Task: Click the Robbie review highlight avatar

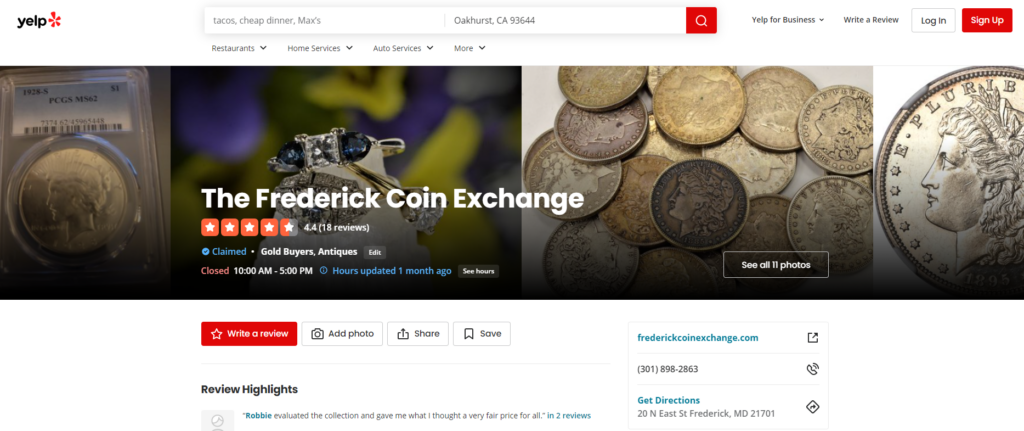Action: (x=217, y=420)
